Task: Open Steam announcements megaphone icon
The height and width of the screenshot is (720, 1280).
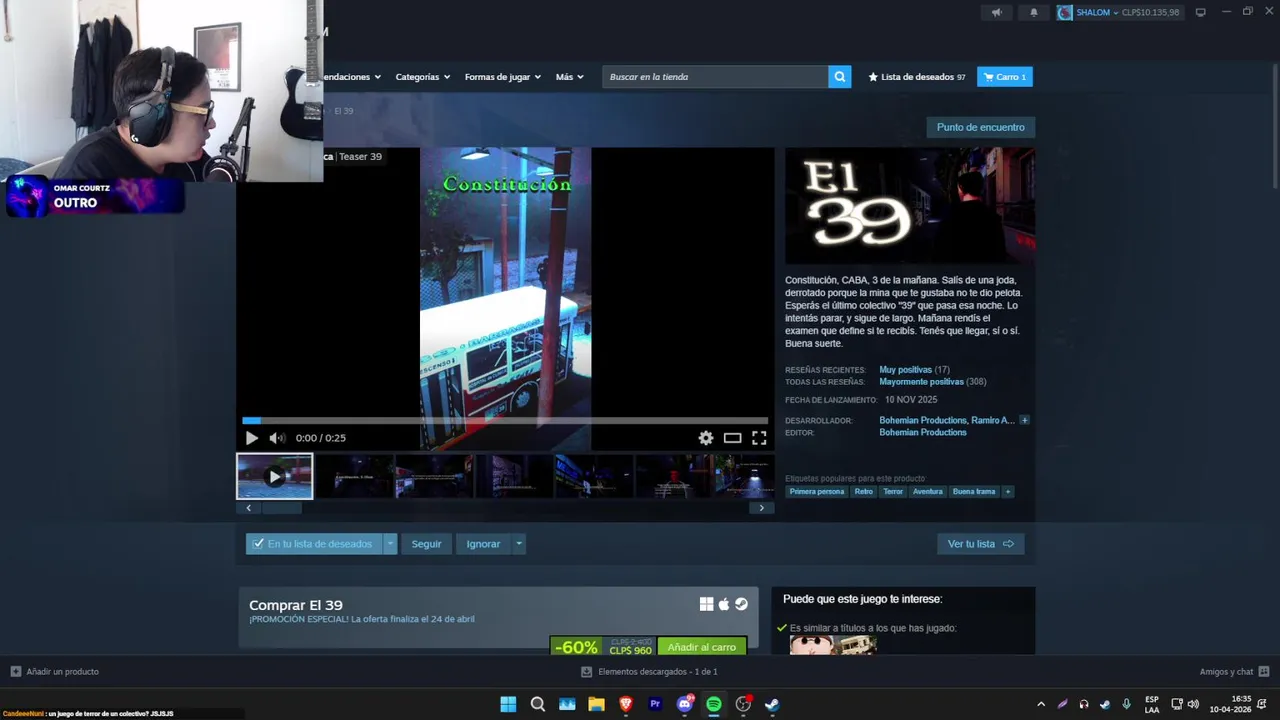Action: coord(996,12)
